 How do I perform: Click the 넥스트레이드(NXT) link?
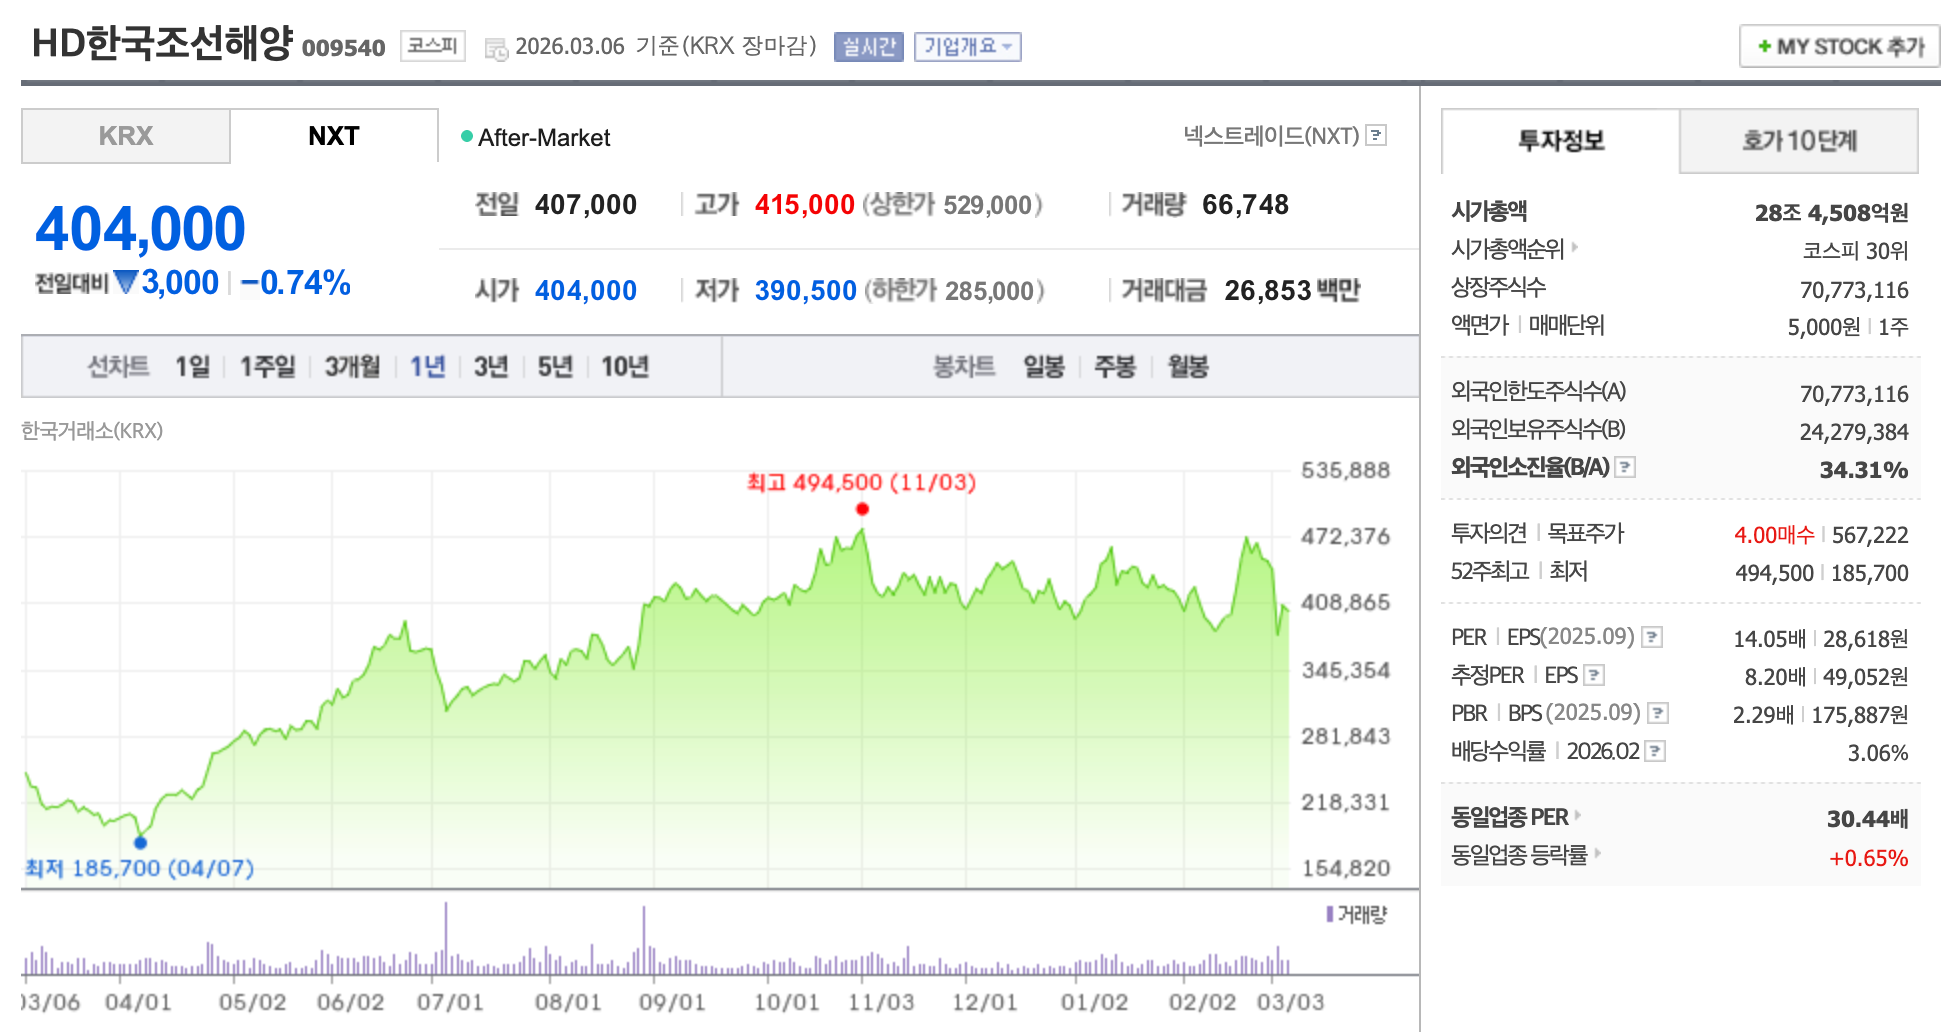point(1272,135)
